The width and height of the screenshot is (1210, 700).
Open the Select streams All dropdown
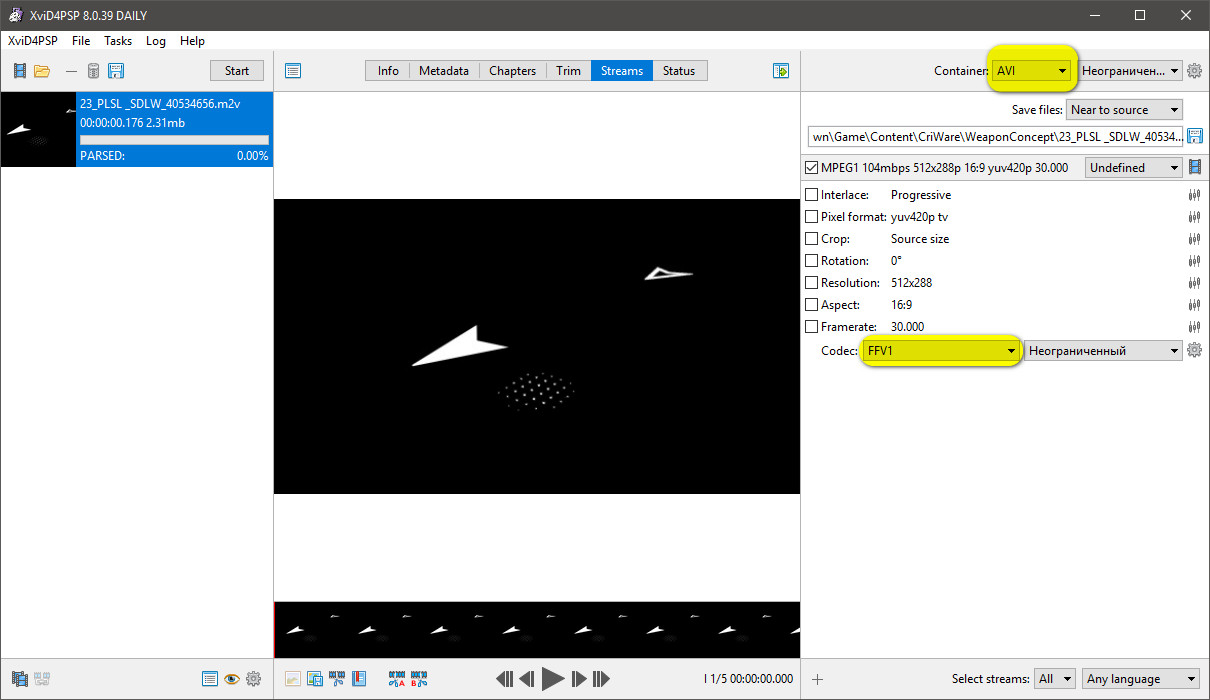click(1055, 679)
